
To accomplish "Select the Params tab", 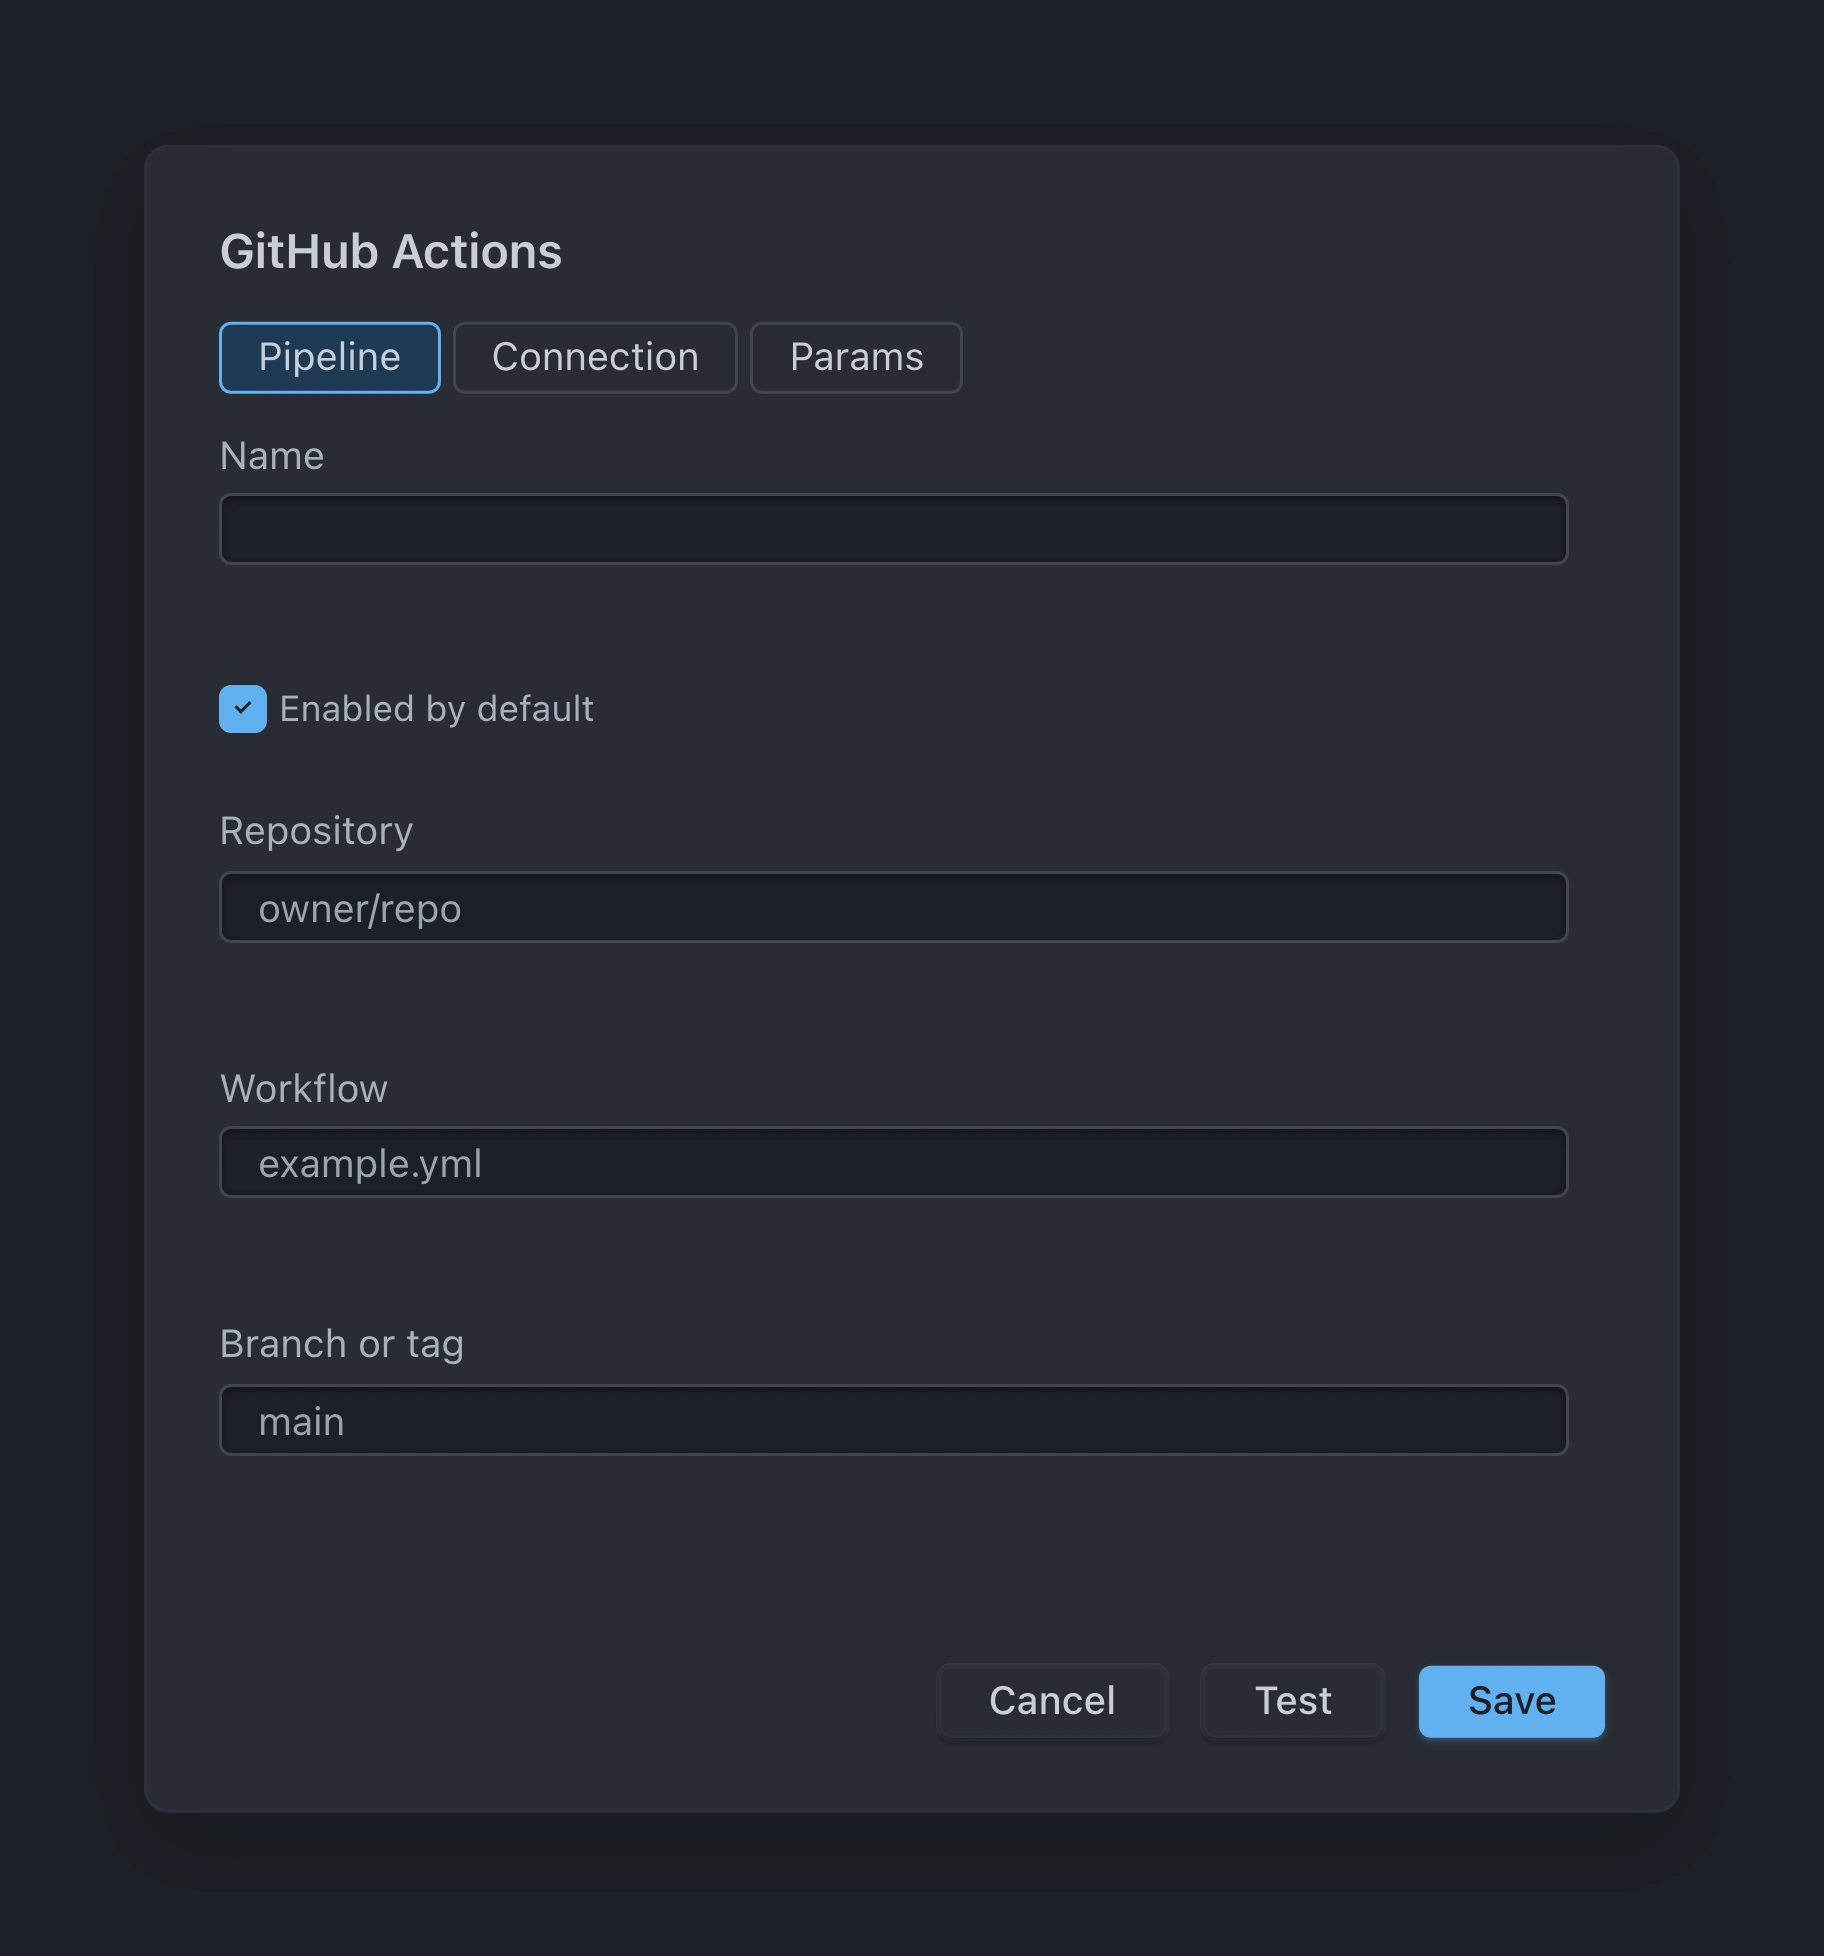I will pyautogui.click(x=856, y=357).
